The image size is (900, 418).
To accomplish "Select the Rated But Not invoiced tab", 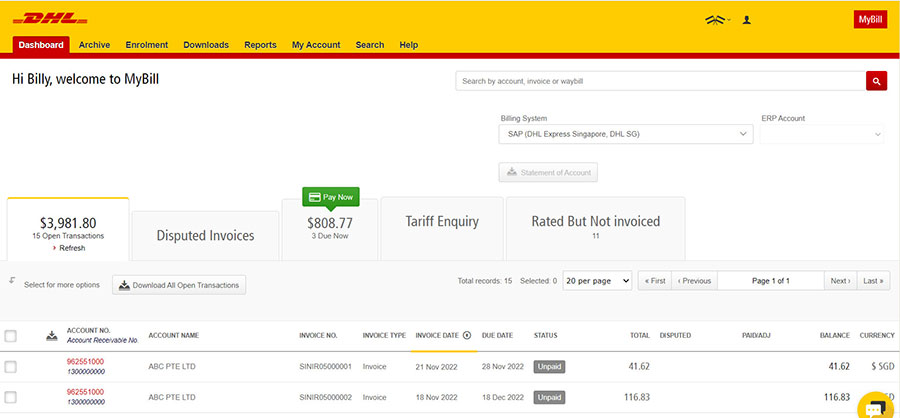I will pyautogui.click(x=596, y=229).
